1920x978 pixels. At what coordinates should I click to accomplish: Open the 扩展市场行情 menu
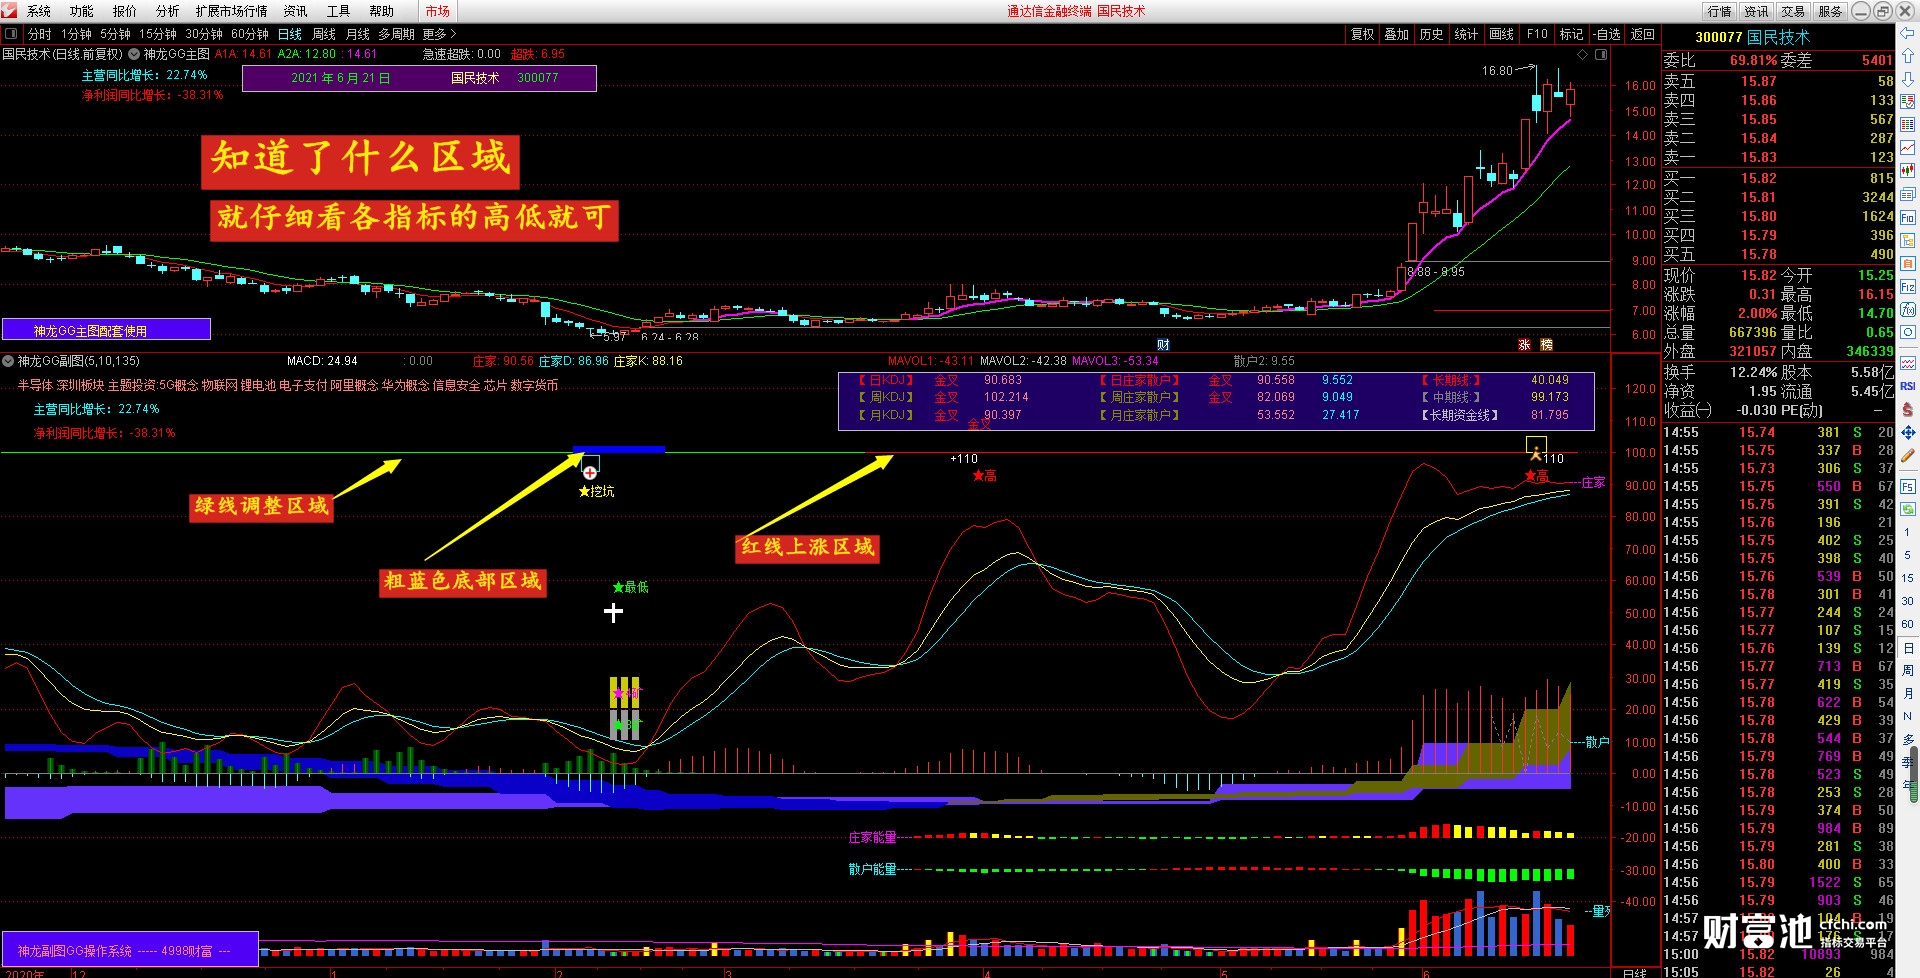tap(231, 11)
